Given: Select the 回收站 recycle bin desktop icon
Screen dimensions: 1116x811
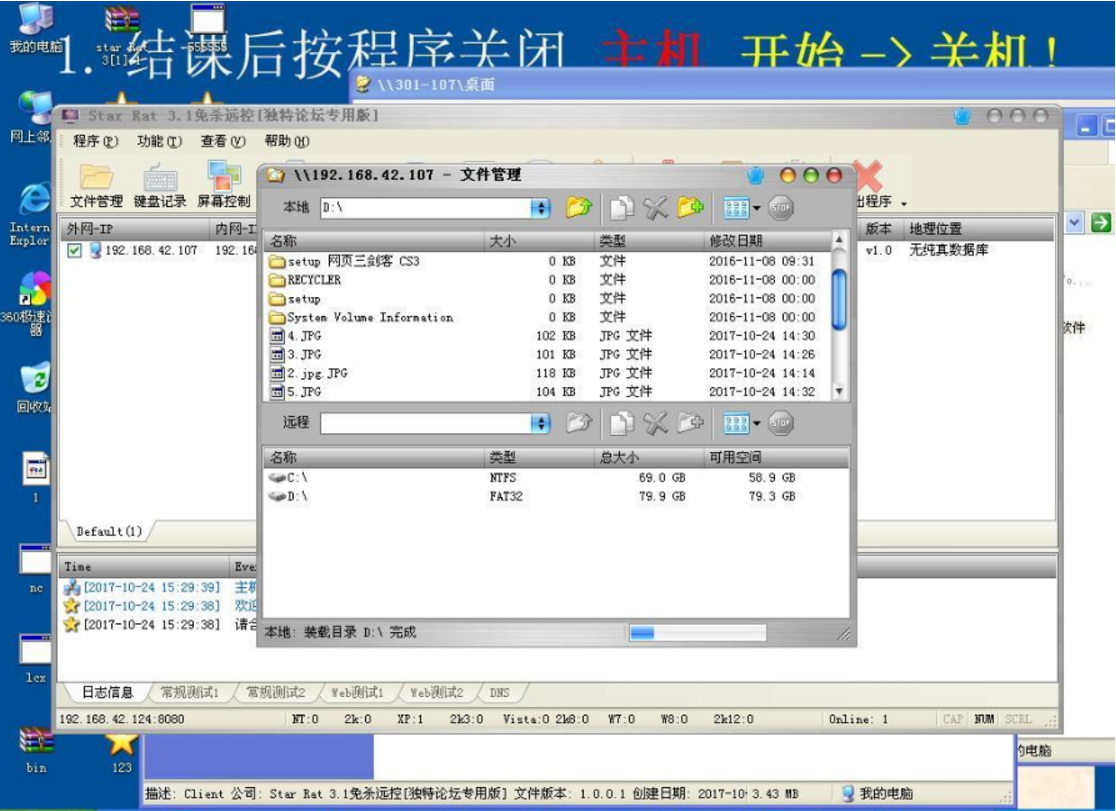Looking at the screenshot, I should [x=33, y=388].
